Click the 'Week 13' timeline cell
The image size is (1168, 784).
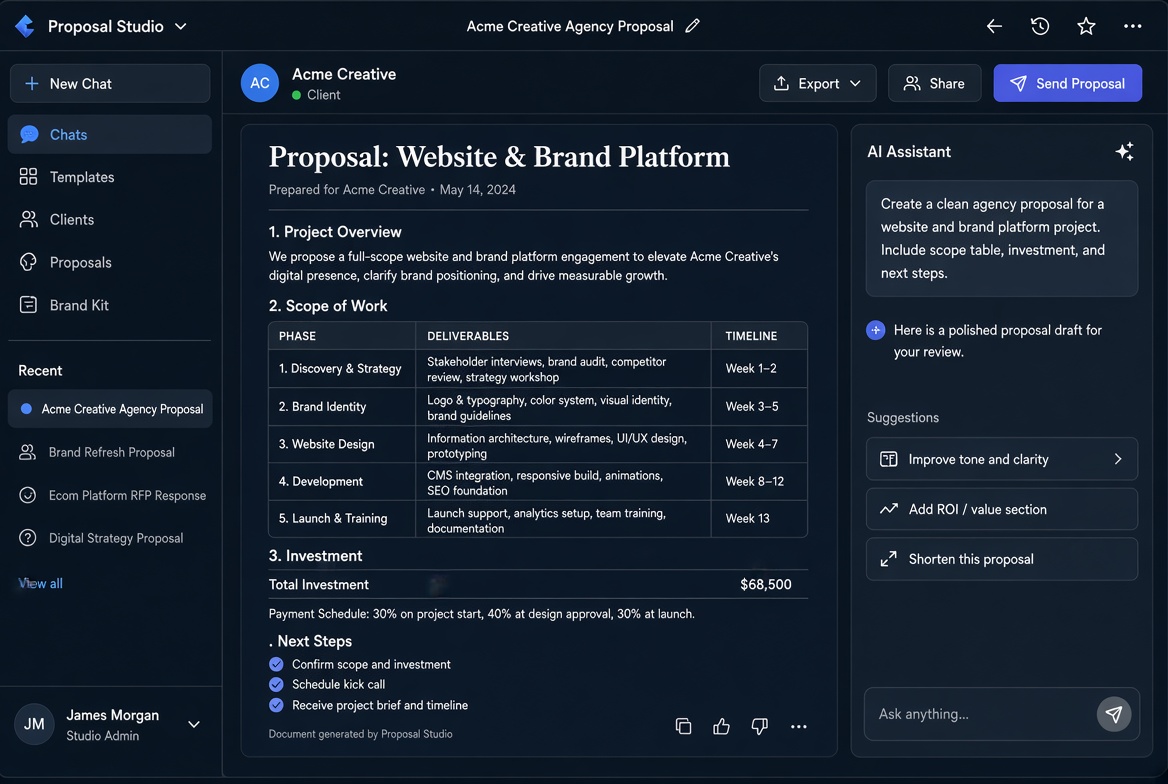tap(759, 519)
